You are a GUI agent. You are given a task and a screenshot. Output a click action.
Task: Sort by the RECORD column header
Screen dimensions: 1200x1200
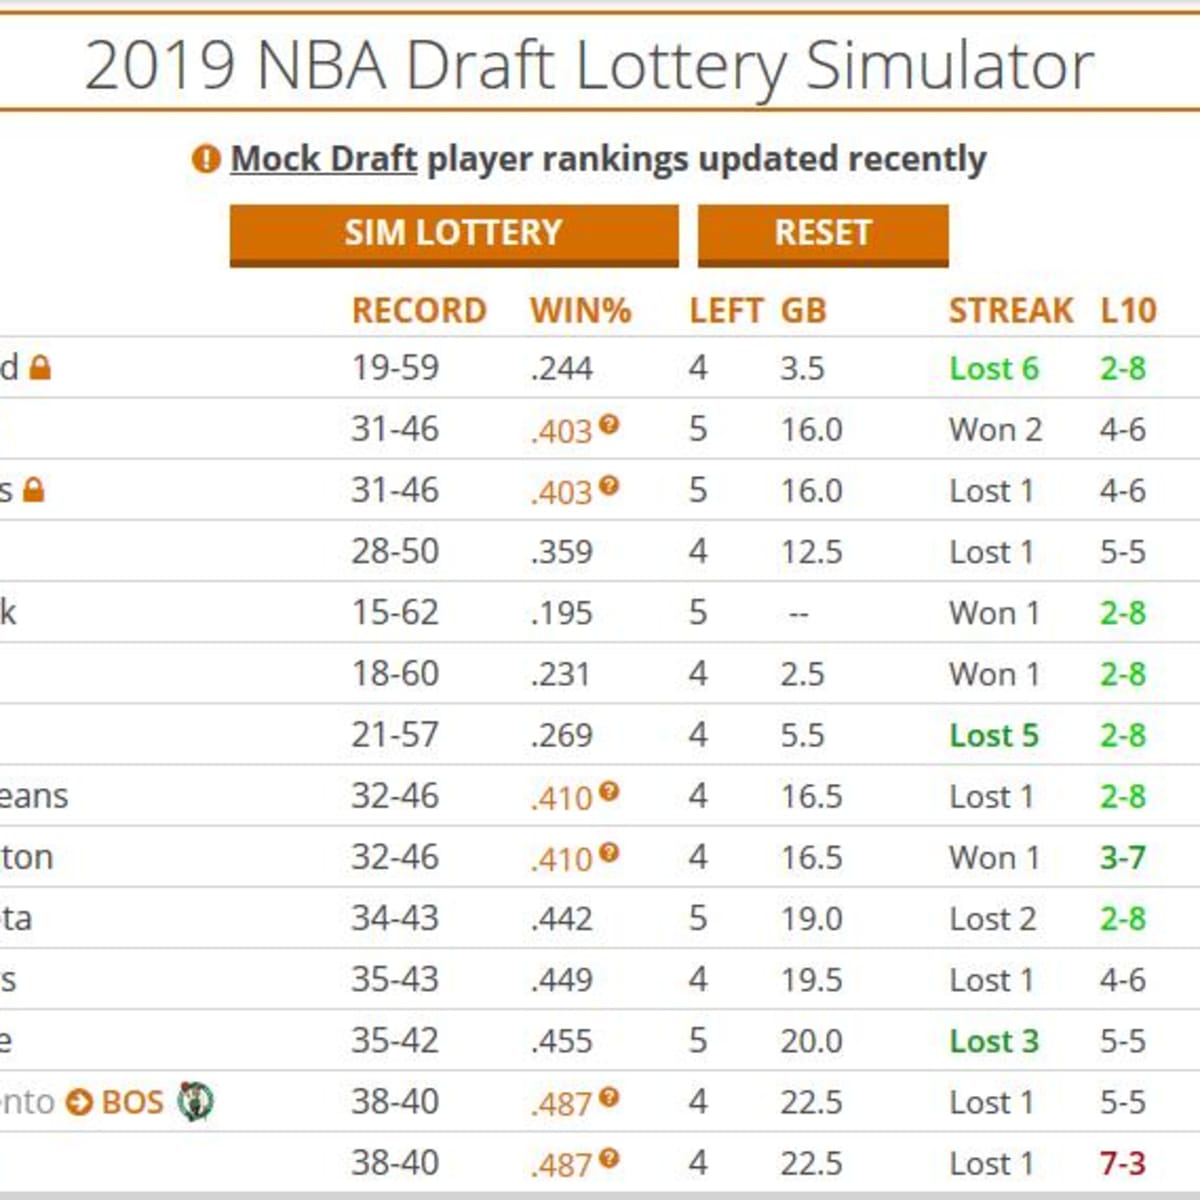[x=418, y=311]
